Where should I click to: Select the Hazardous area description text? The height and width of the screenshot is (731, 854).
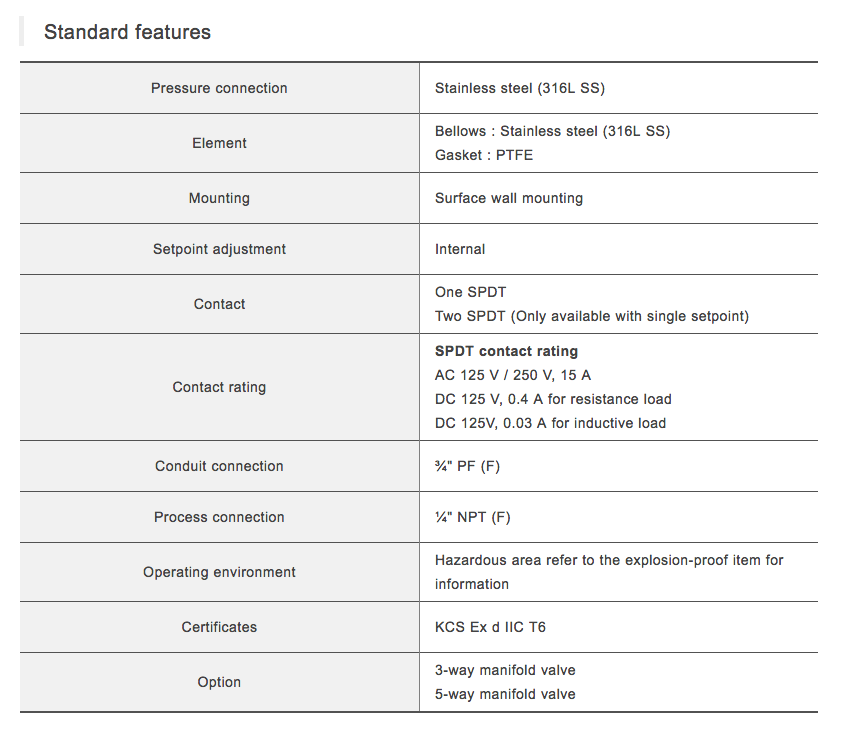609,560
